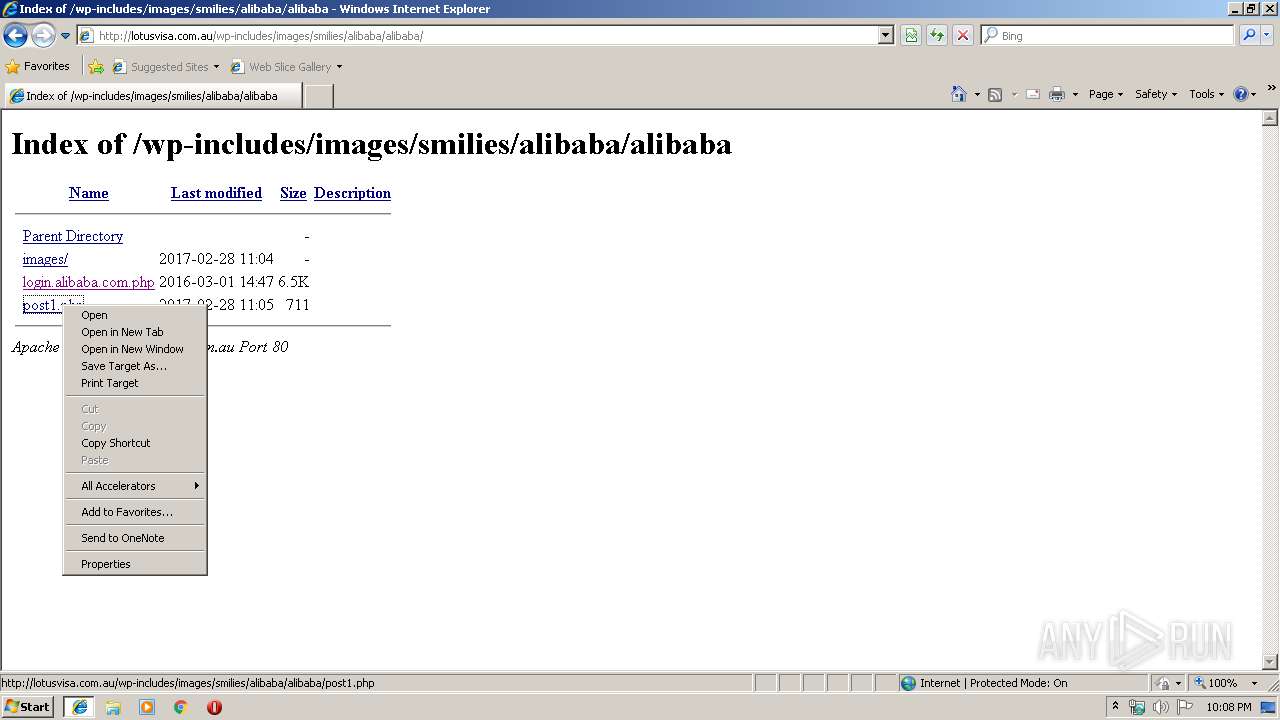Click the Stop loading icon
Viewport: 1280px width, 720px height.
962,36
